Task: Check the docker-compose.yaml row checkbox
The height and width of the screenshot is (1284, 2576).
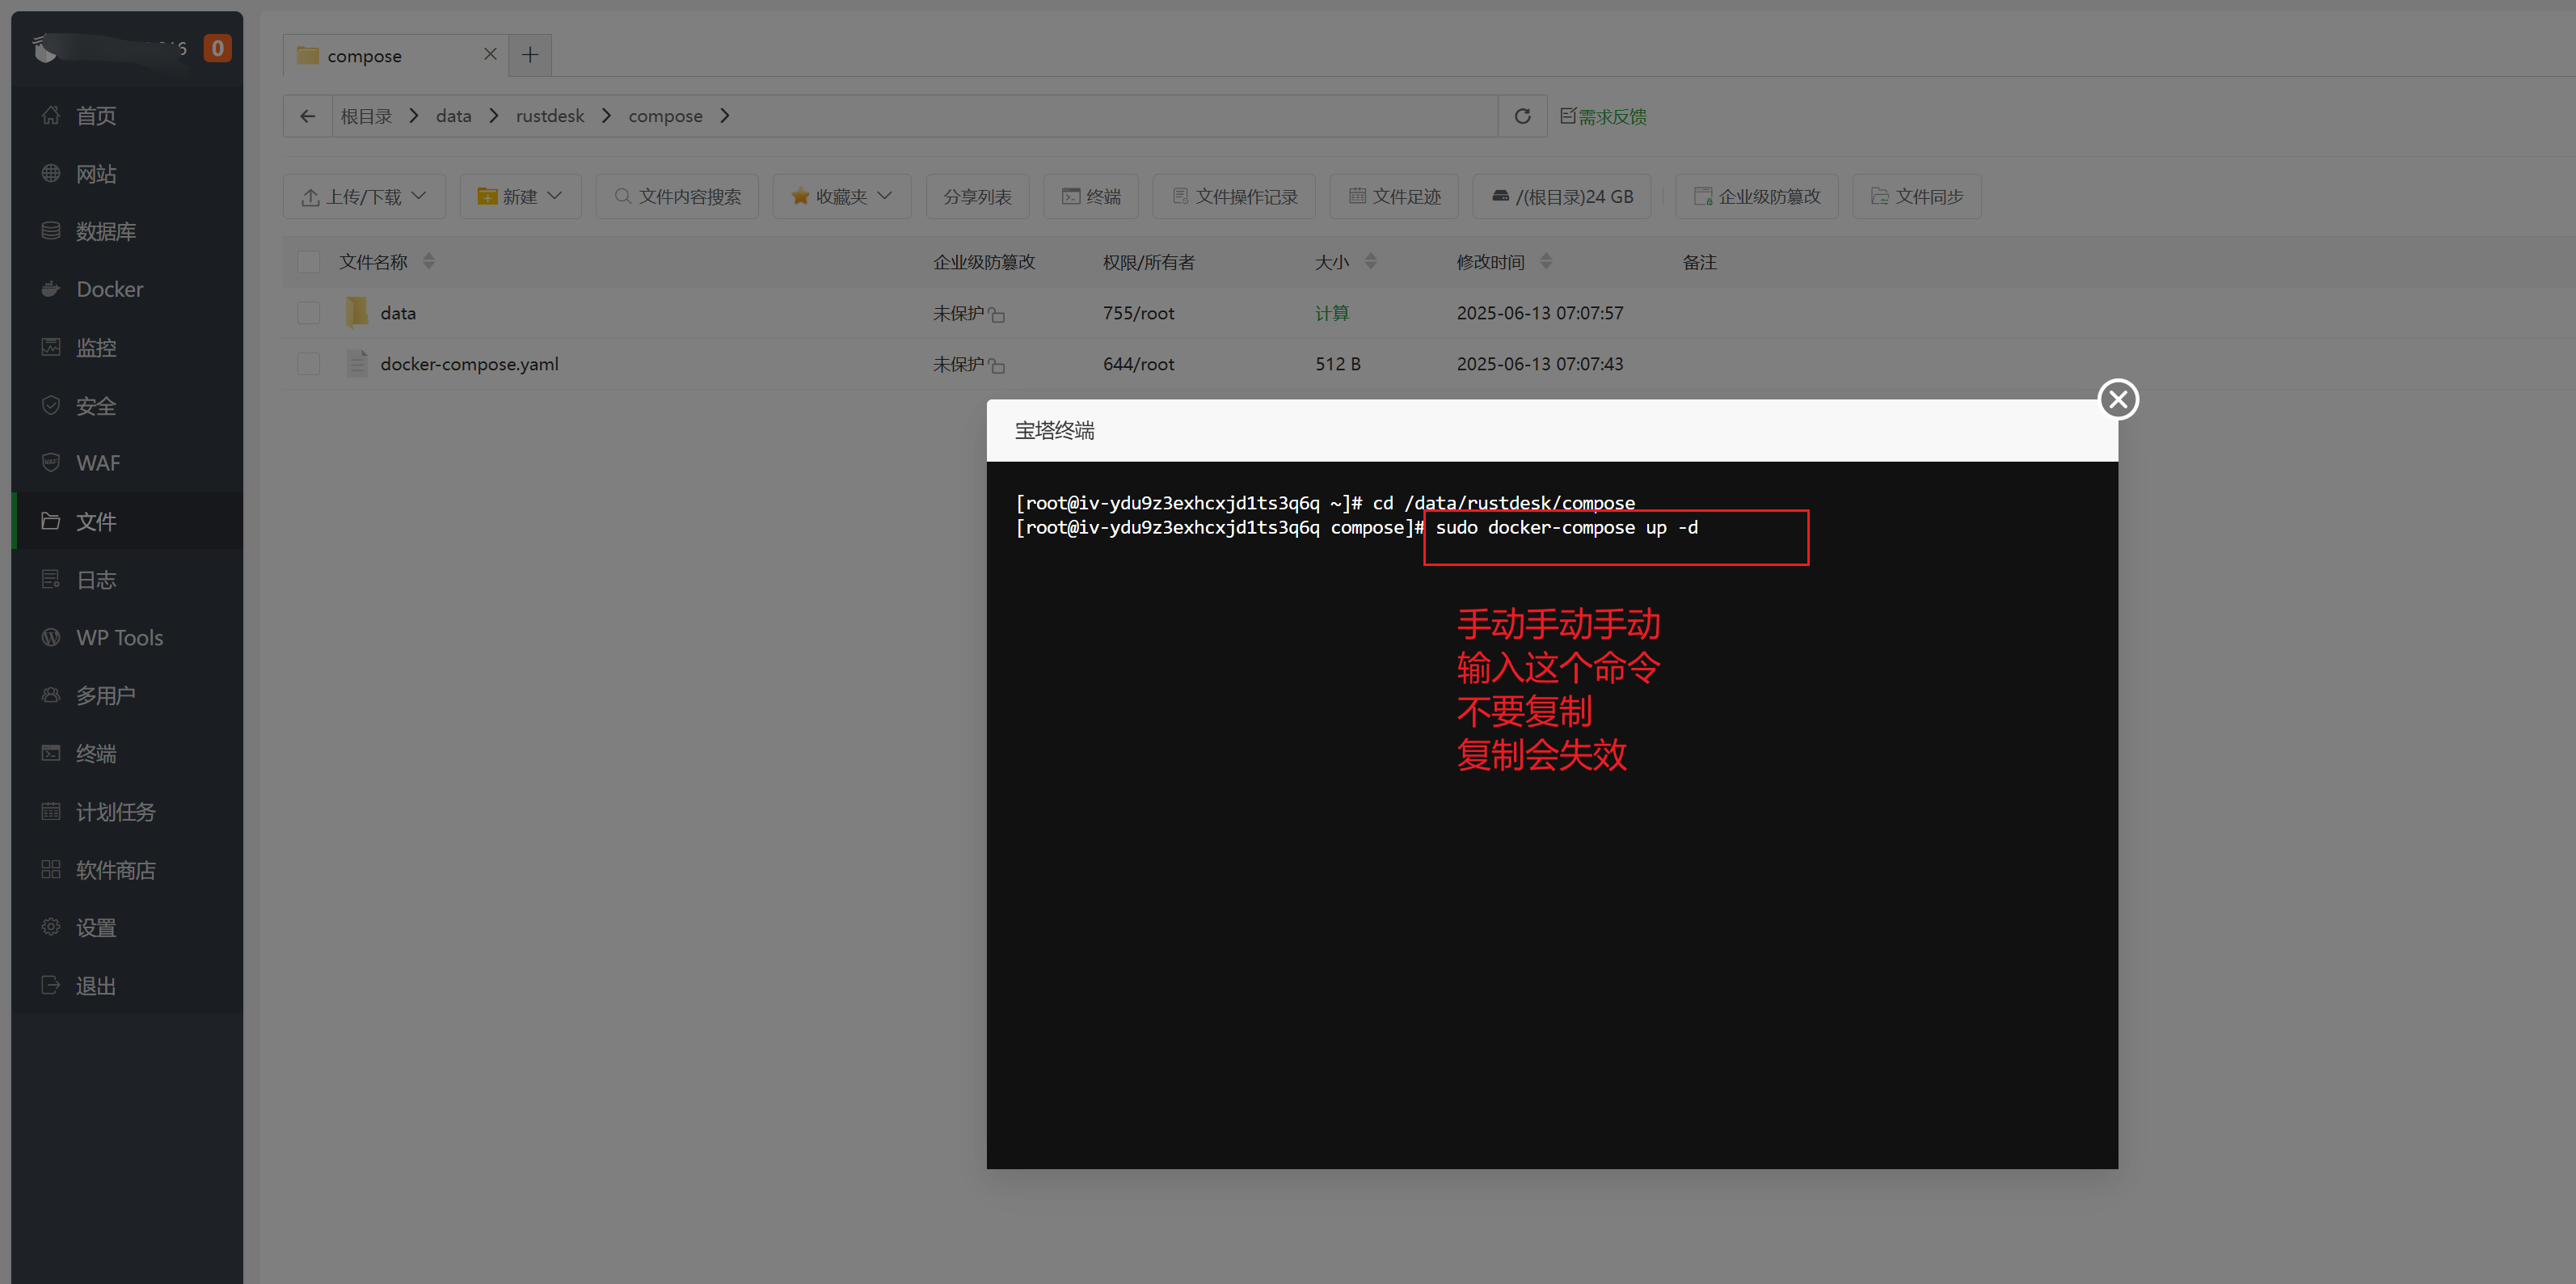Action: [x=308, y=364]
